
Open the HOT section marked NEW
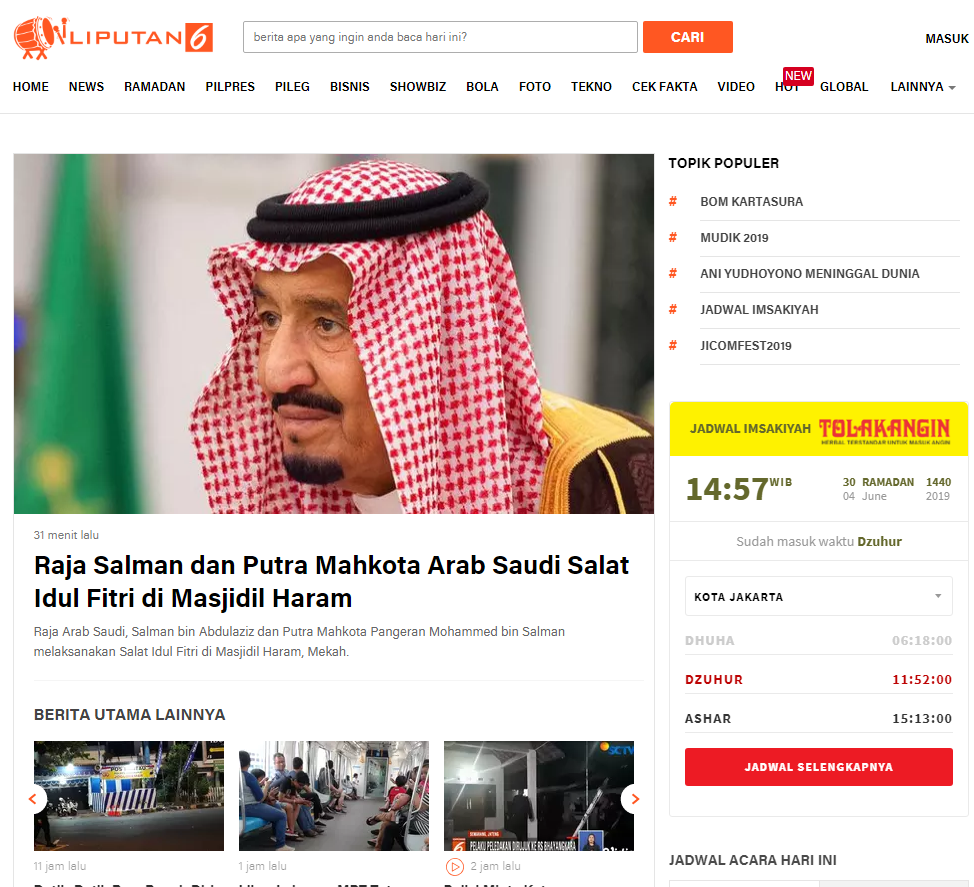coord(787,87)
